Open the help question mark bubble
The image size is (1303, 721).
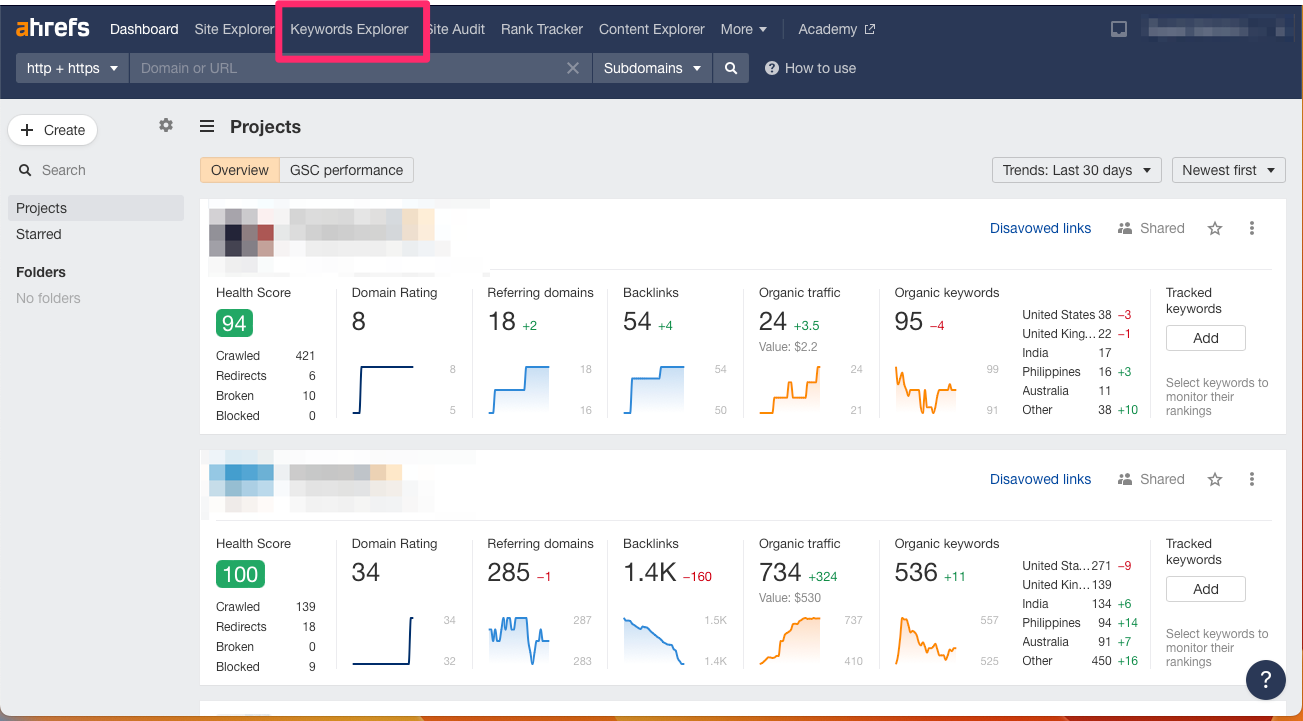click(x=1266, y=680)
